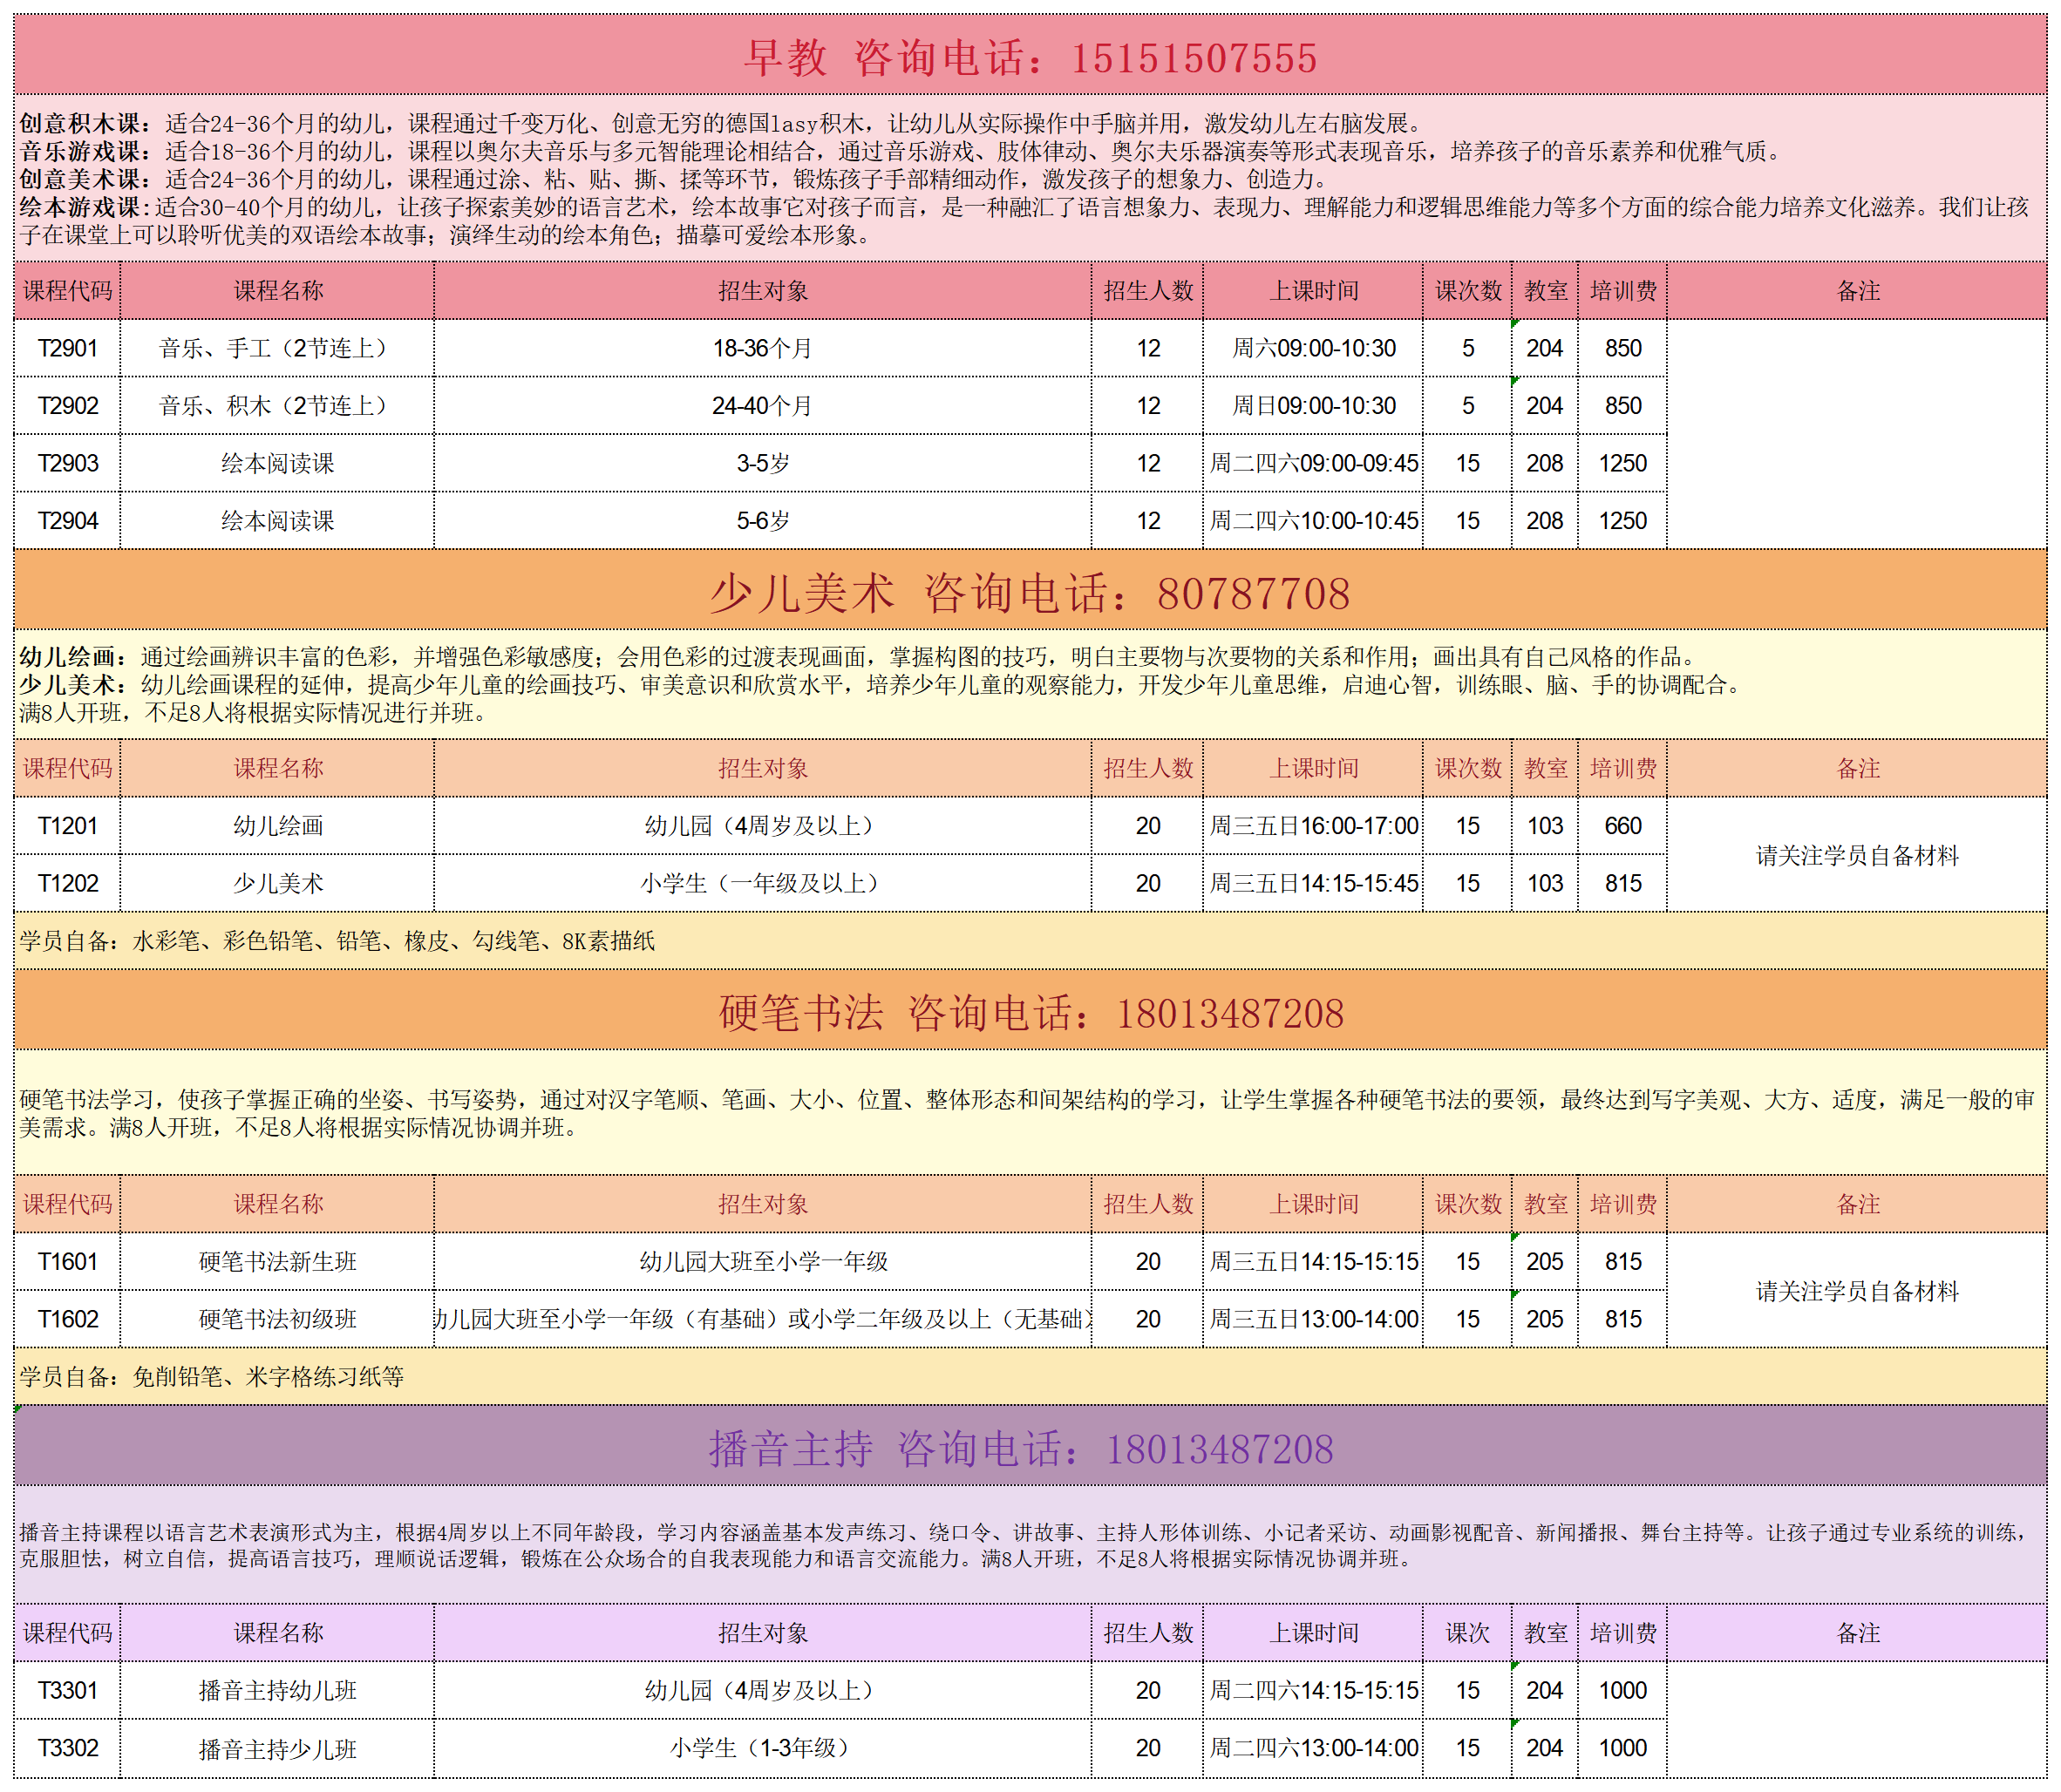Select the cell 幼儿园（4周岁及以上） in row T1201
The width and height of the screenshot is (2061, 1792).
[x=763, y=826]
